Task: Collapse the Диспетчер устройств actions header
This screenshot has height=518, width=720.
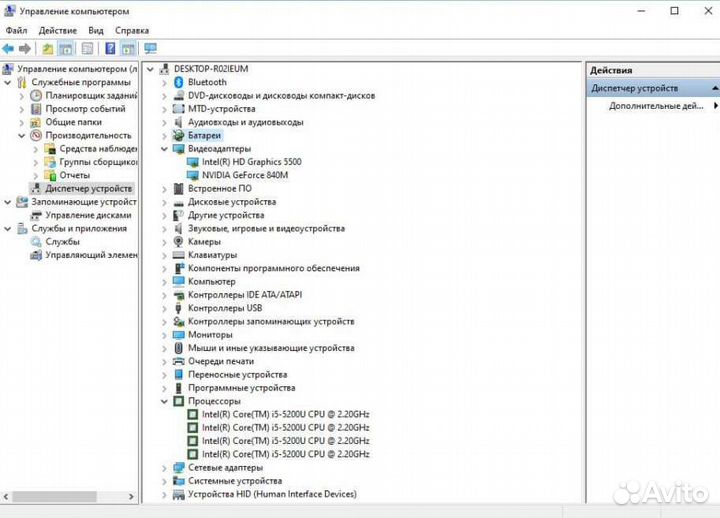Action: tap(715, 88)
